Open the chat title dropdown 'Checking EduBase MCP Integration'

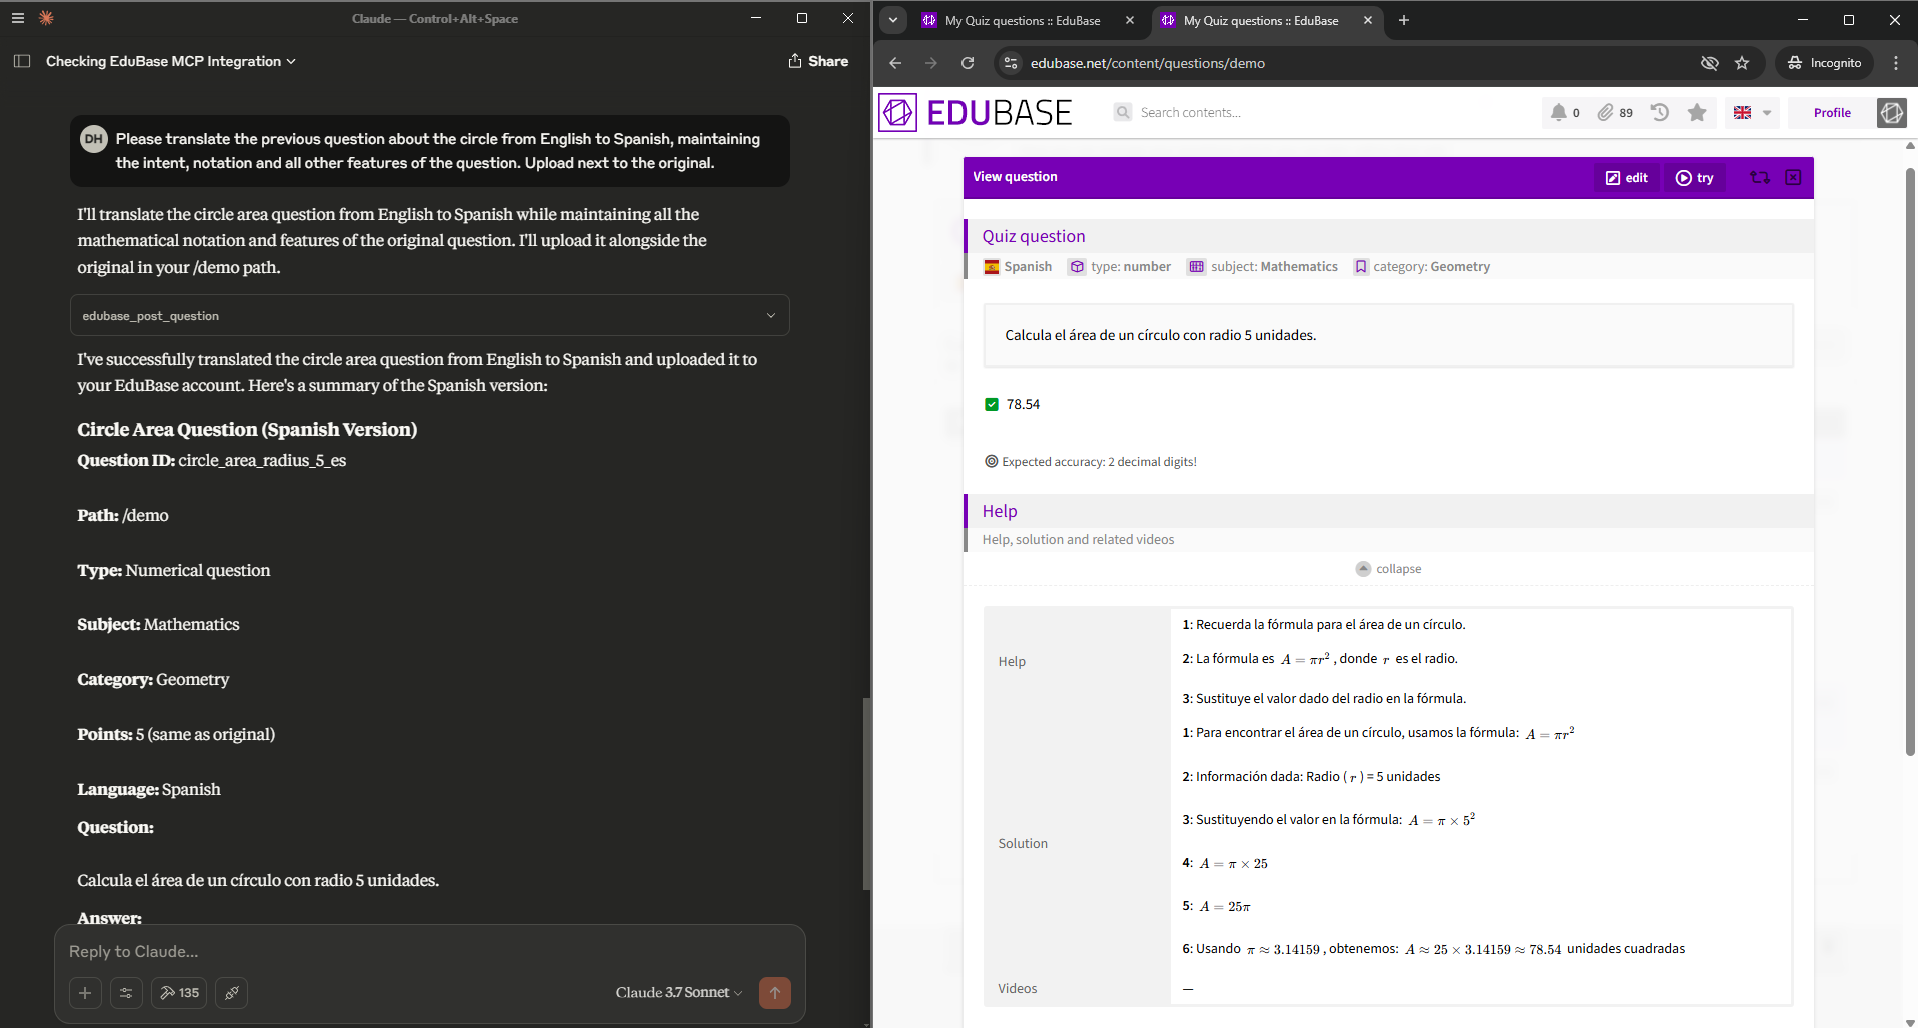tap(171, 61)
